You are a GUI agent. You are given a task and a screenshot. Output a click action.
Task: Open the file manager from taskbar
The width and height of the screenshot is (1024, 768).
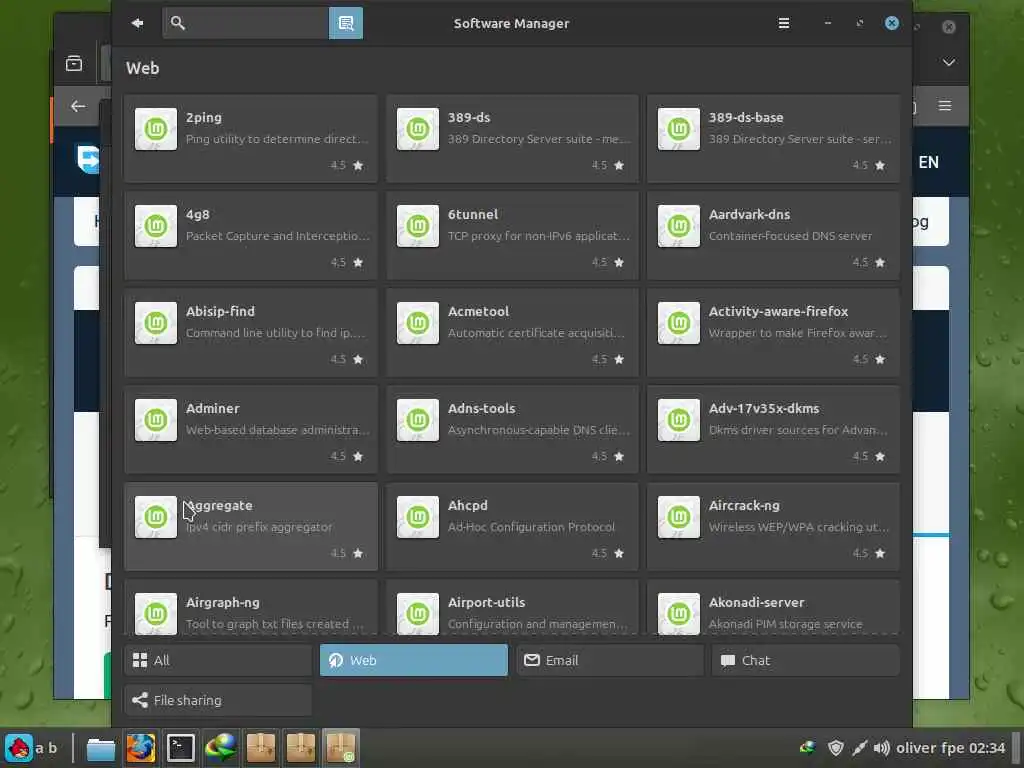(x=101, y=748)
